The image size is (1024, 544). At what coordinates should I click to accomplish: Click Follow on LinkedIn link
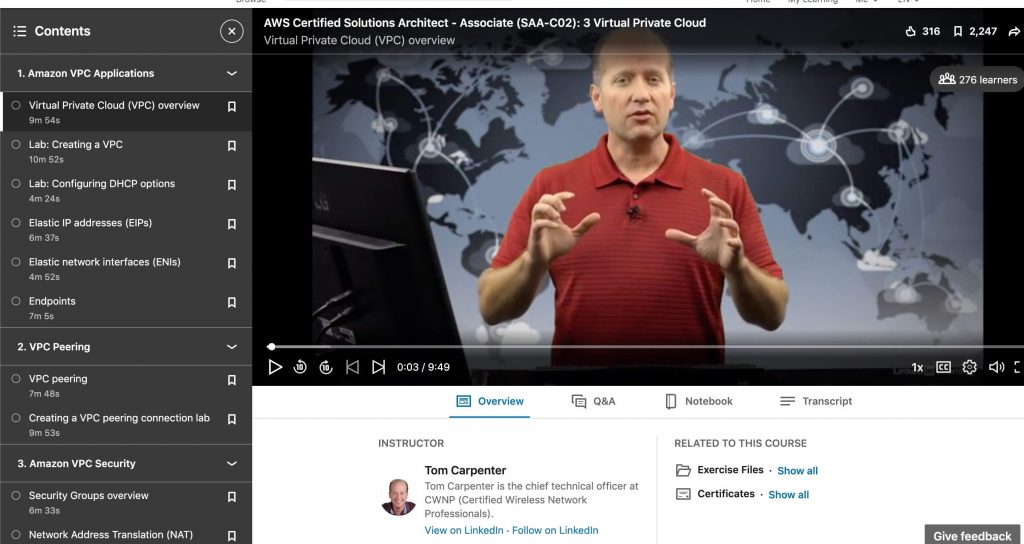click(555, 530)
